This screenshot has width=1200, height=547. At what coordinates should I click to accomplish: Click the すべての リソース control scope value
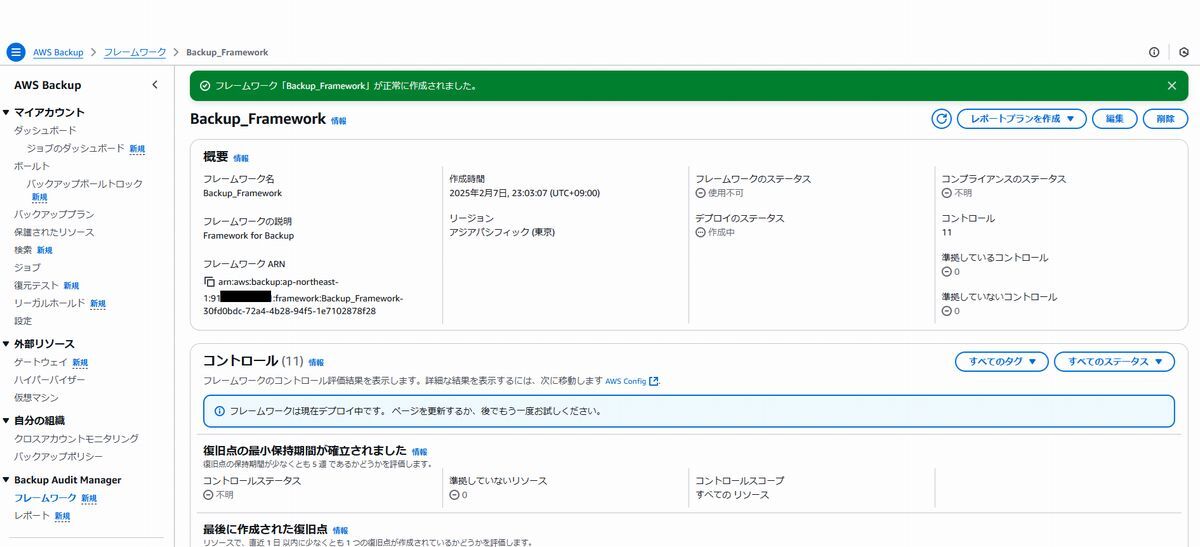point(732,495)
